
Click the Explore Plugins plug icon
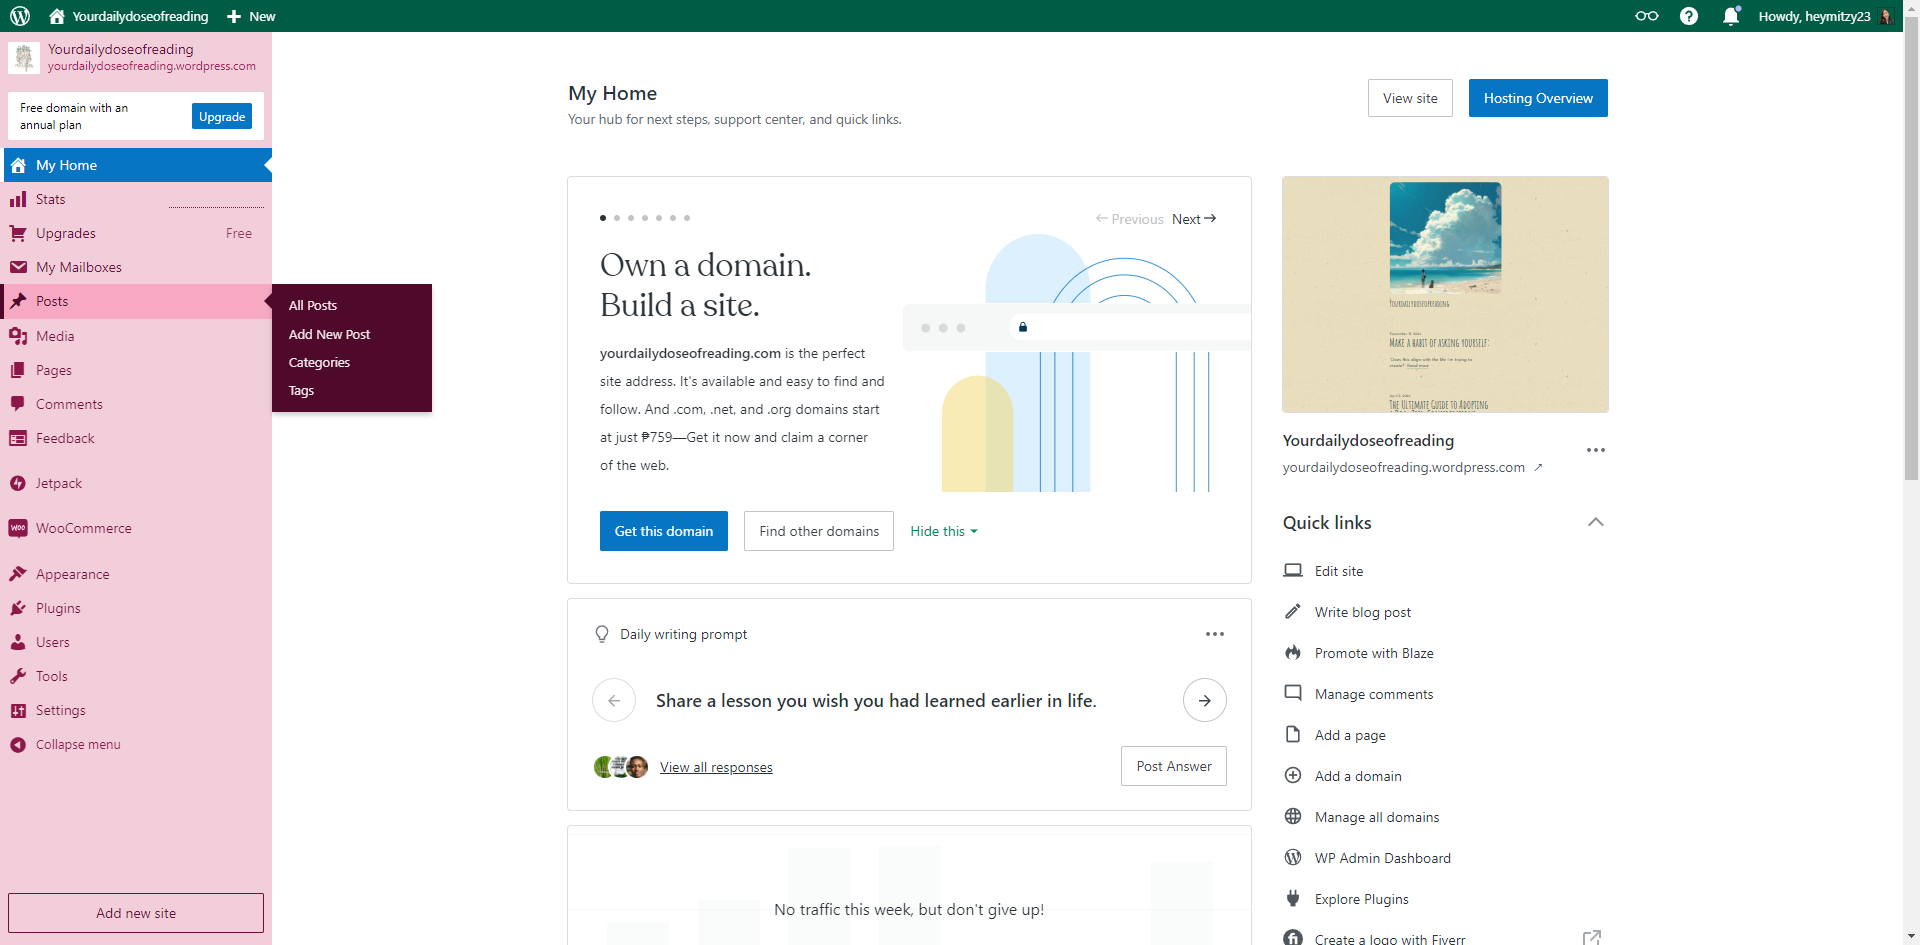click(x=1293, y=898)
